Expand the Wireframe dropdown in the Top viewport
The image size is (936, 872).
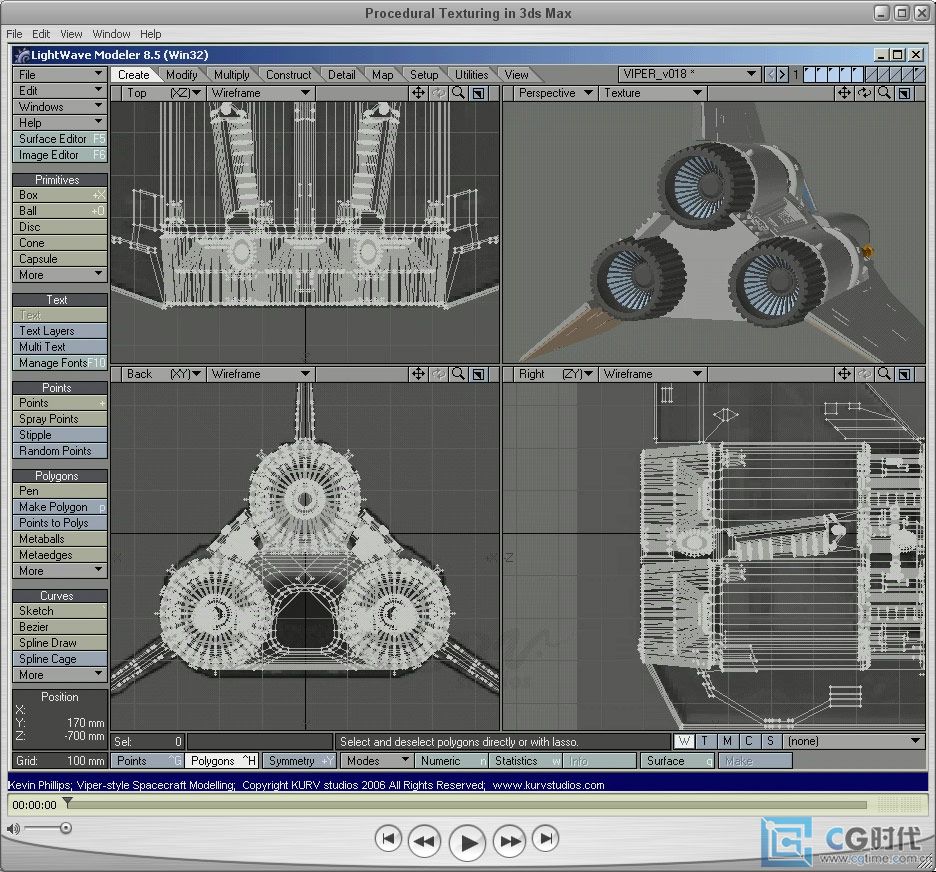[x=260, y=93]
